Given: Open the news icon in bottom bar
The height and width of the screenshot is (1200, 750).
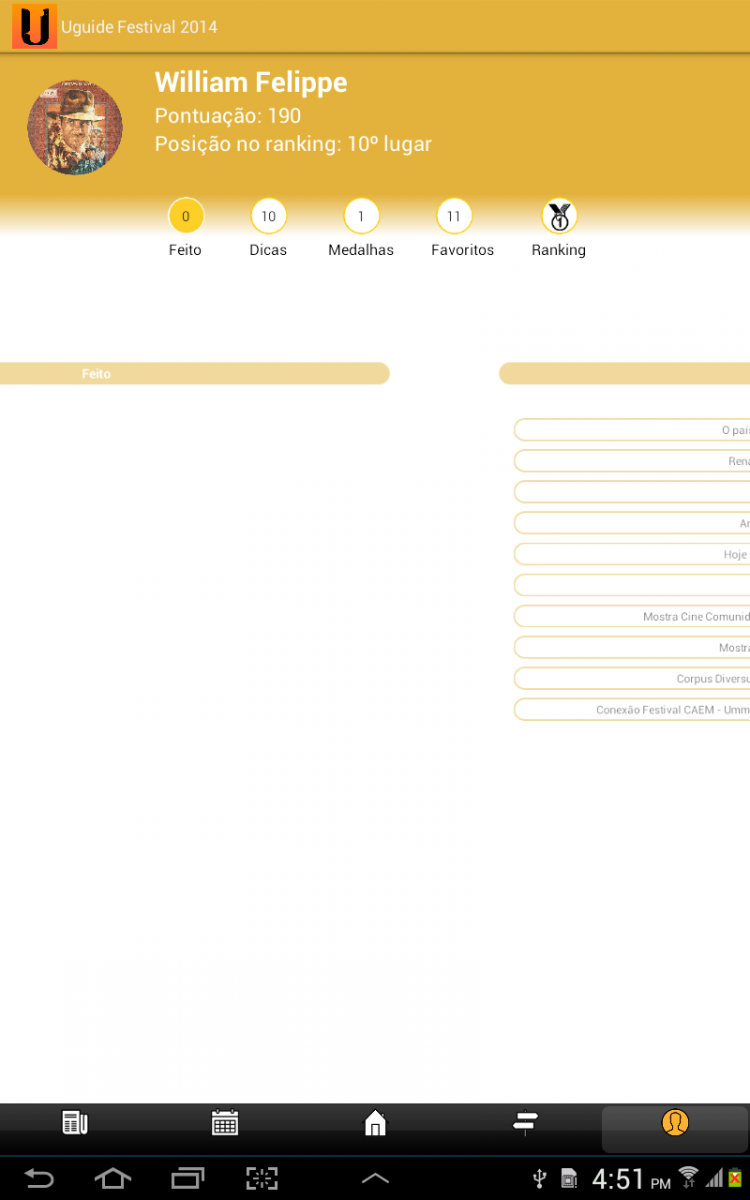Looking at the screenshot, I should (75, 1123).
